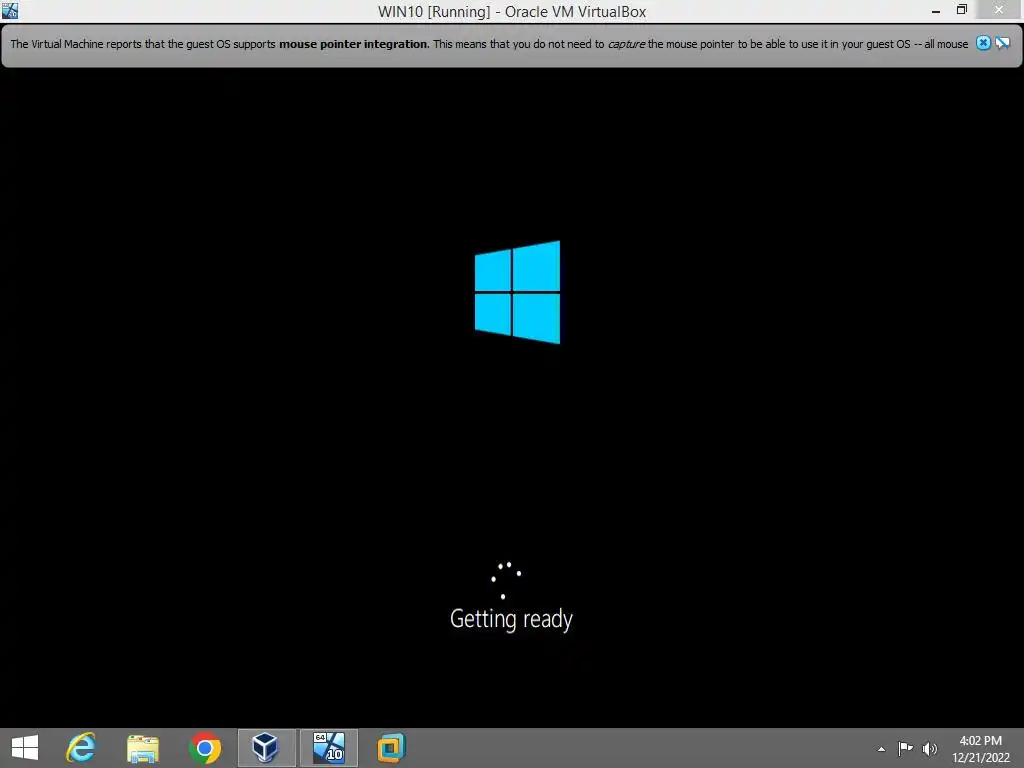Image resolution: width=1024 pixels, height=768 pixels.
Task: Switch to VirtualBox Manager taskbar icon
Action: pyautogui.click(x=266, y=748)
